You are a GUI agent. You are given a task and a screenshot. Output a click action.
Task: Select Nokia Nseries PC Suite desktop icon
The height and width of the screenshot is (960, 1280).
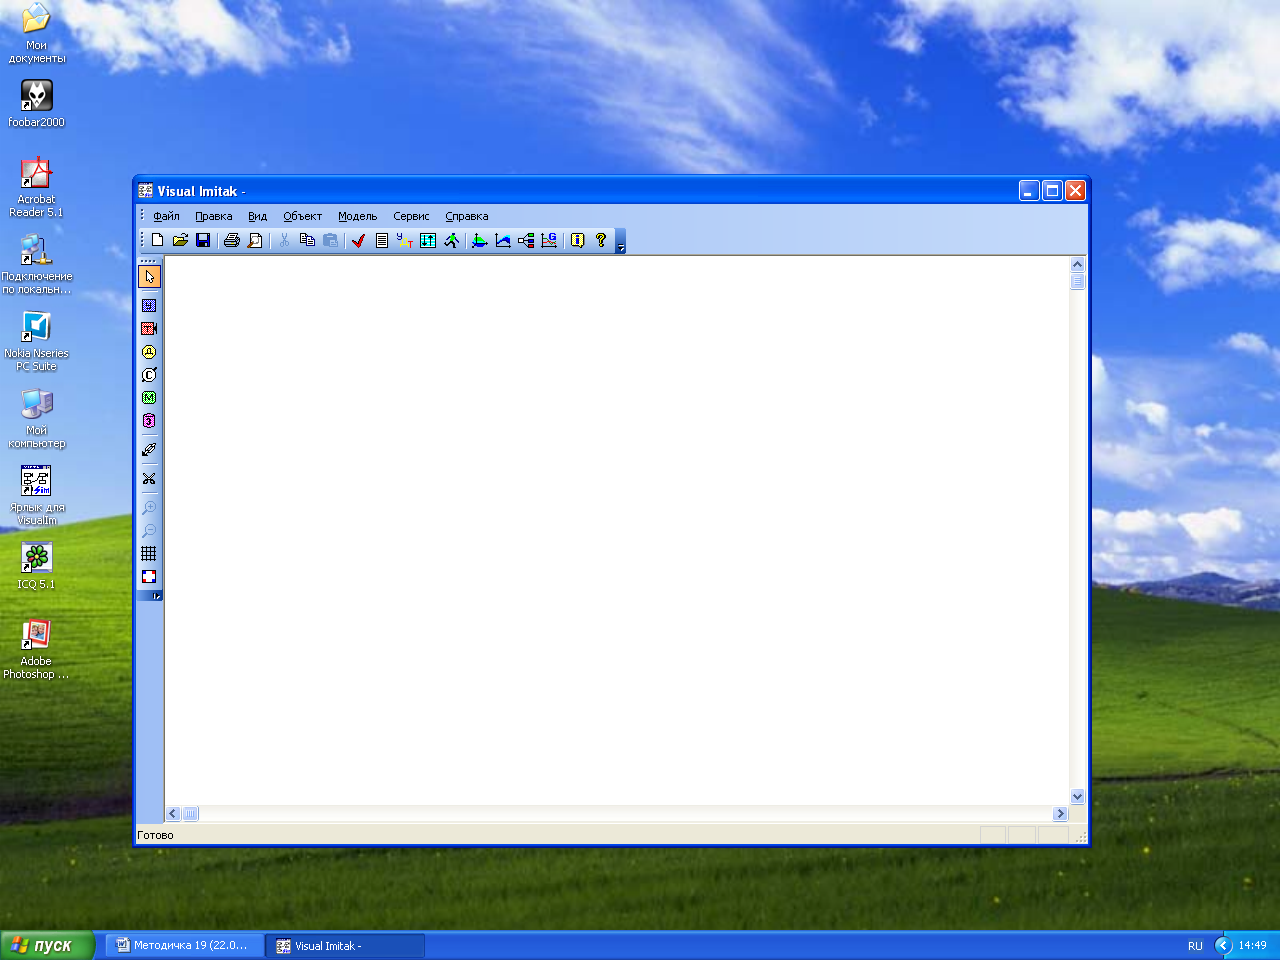point(36,341)
